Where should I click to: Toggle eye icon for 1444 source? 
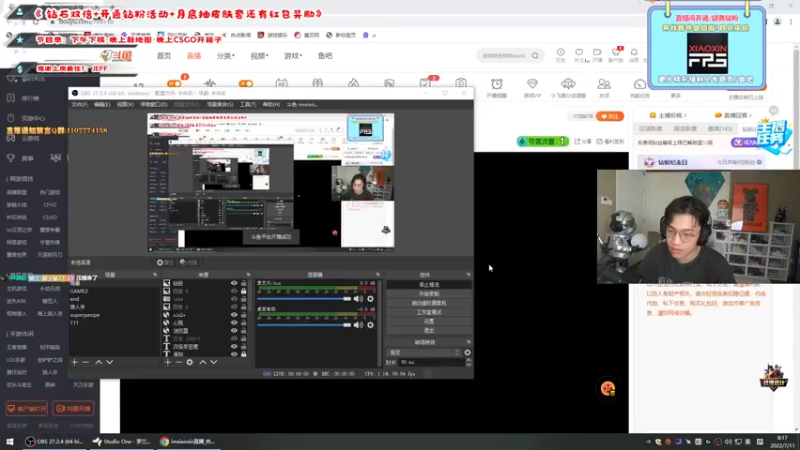point(234,299)
